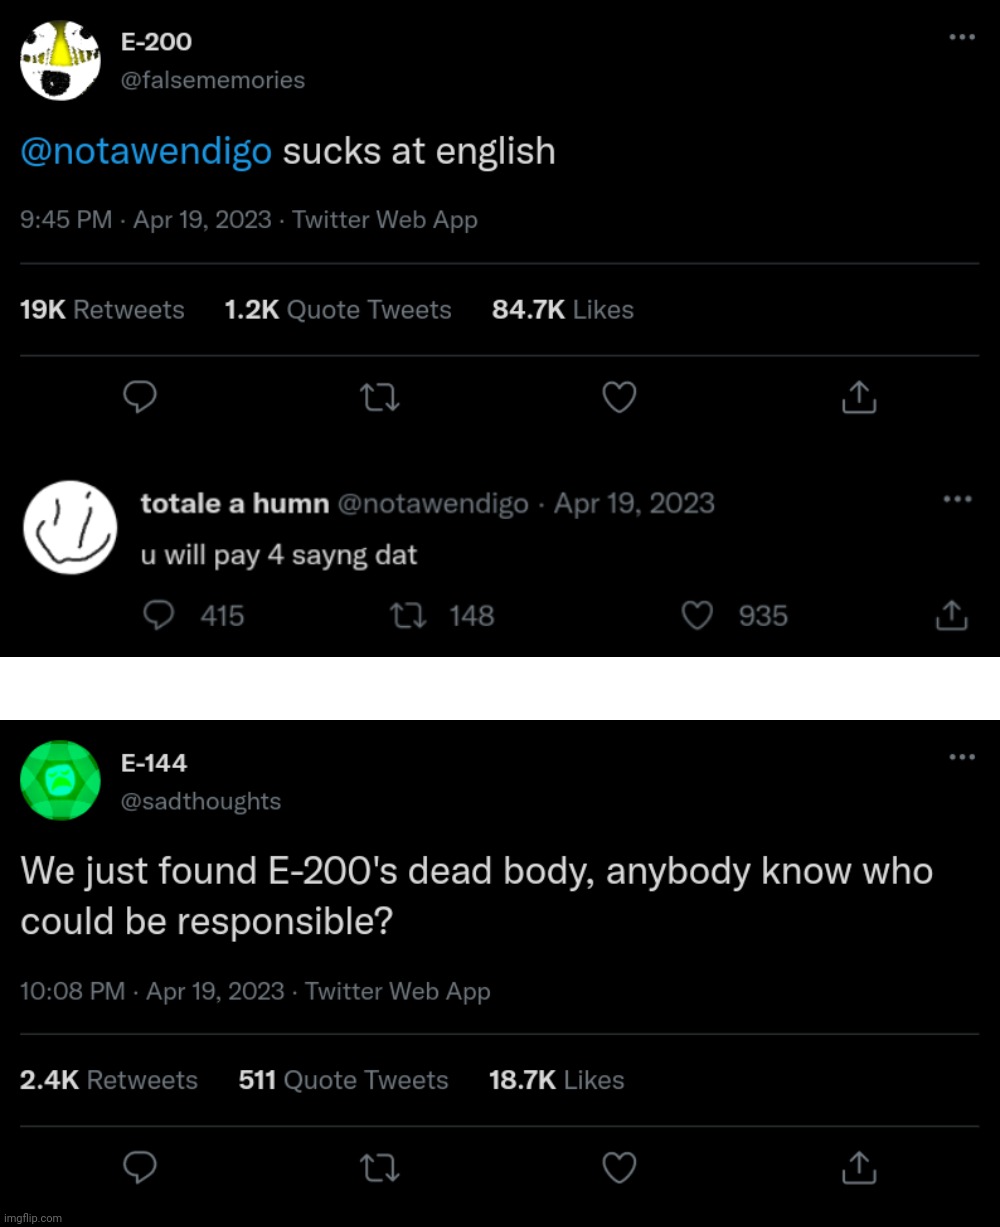1000x1227 pixels.
Task: Retweet E-144's tweet
Action: click(379, 1168)
